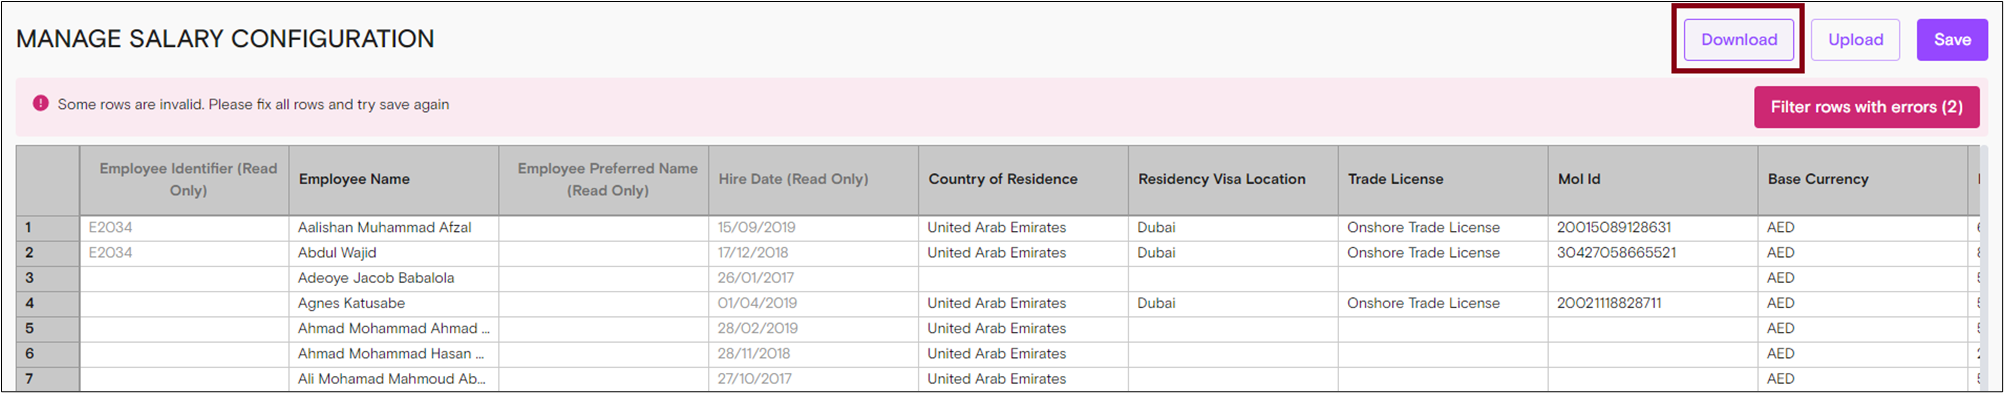Select row header number 3
This screenshot has width=2004, height=393.
point(48,278)
